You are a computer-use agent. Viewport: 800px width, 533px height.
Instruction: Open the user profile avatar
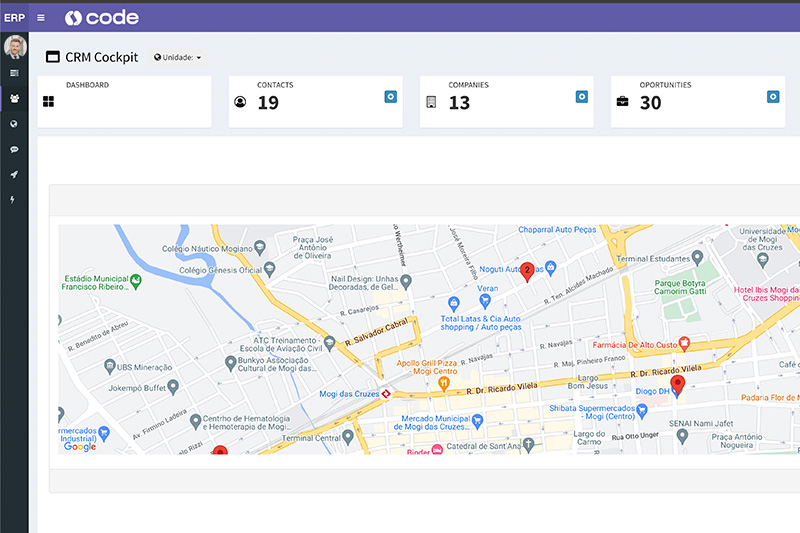pyautogui.click(x=14, y=47)
